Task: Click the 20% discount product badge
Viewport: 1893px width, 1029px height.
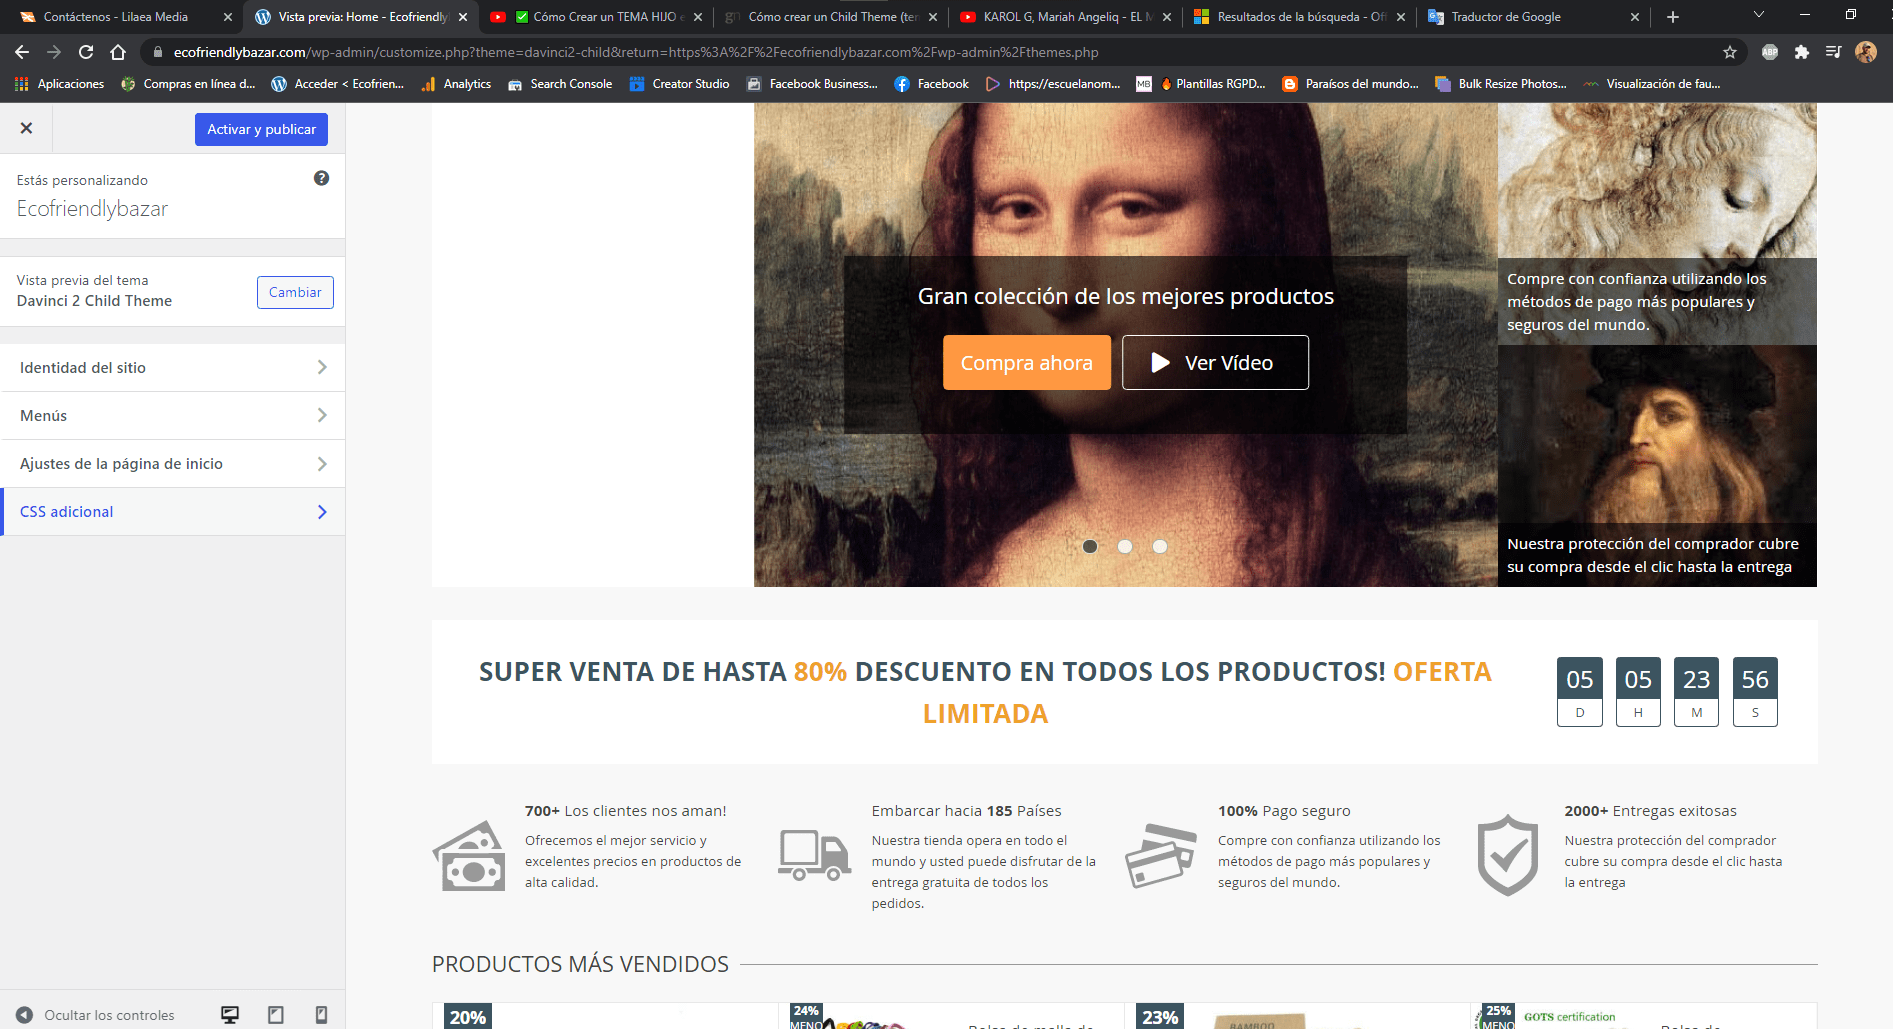Action: (467, 1016)
